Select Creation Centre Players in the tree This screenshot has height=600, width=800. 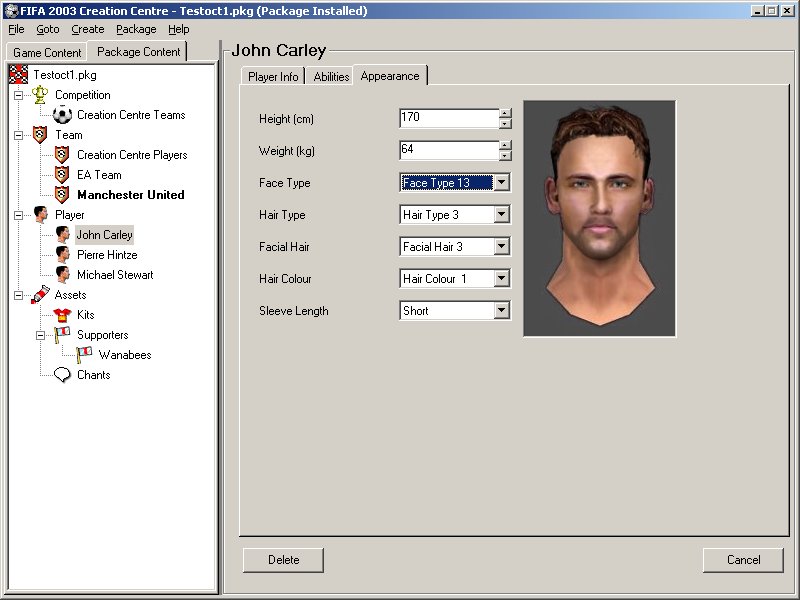132,155
